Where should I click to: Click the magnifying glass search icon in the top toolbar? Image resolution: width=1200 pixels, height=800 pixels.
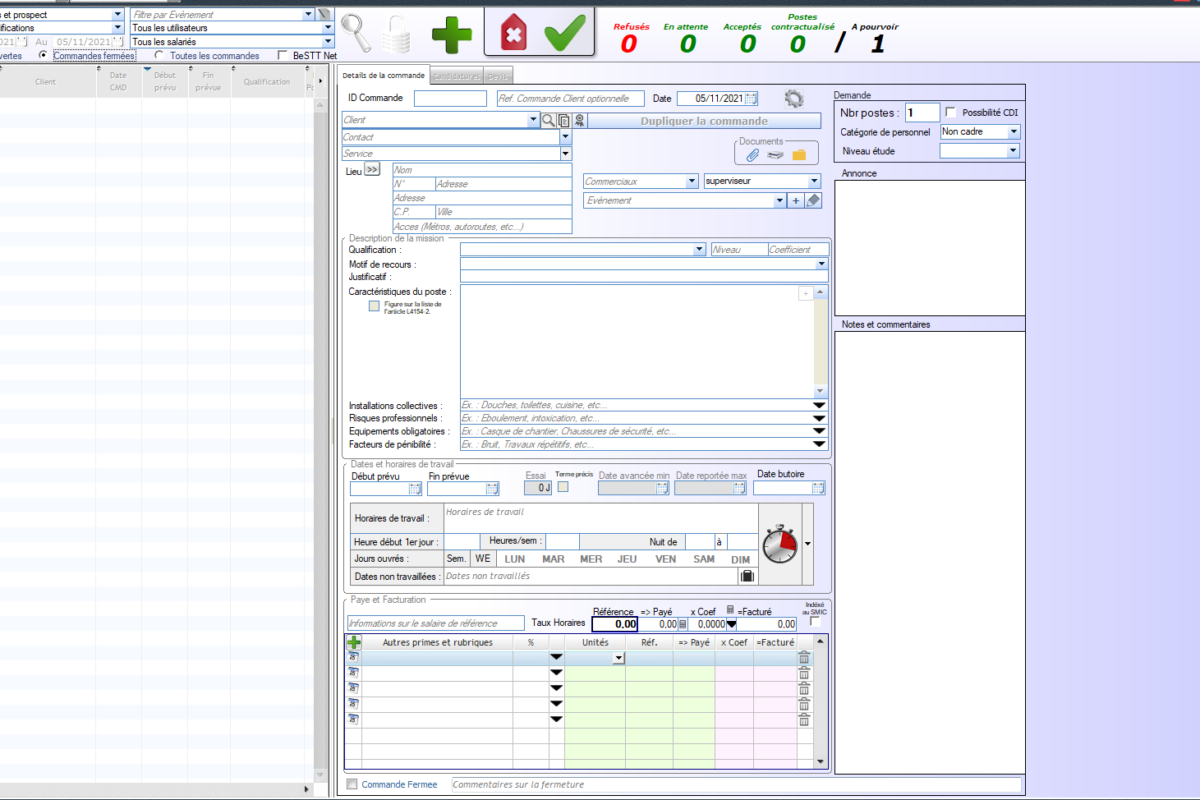coord(356,33)
